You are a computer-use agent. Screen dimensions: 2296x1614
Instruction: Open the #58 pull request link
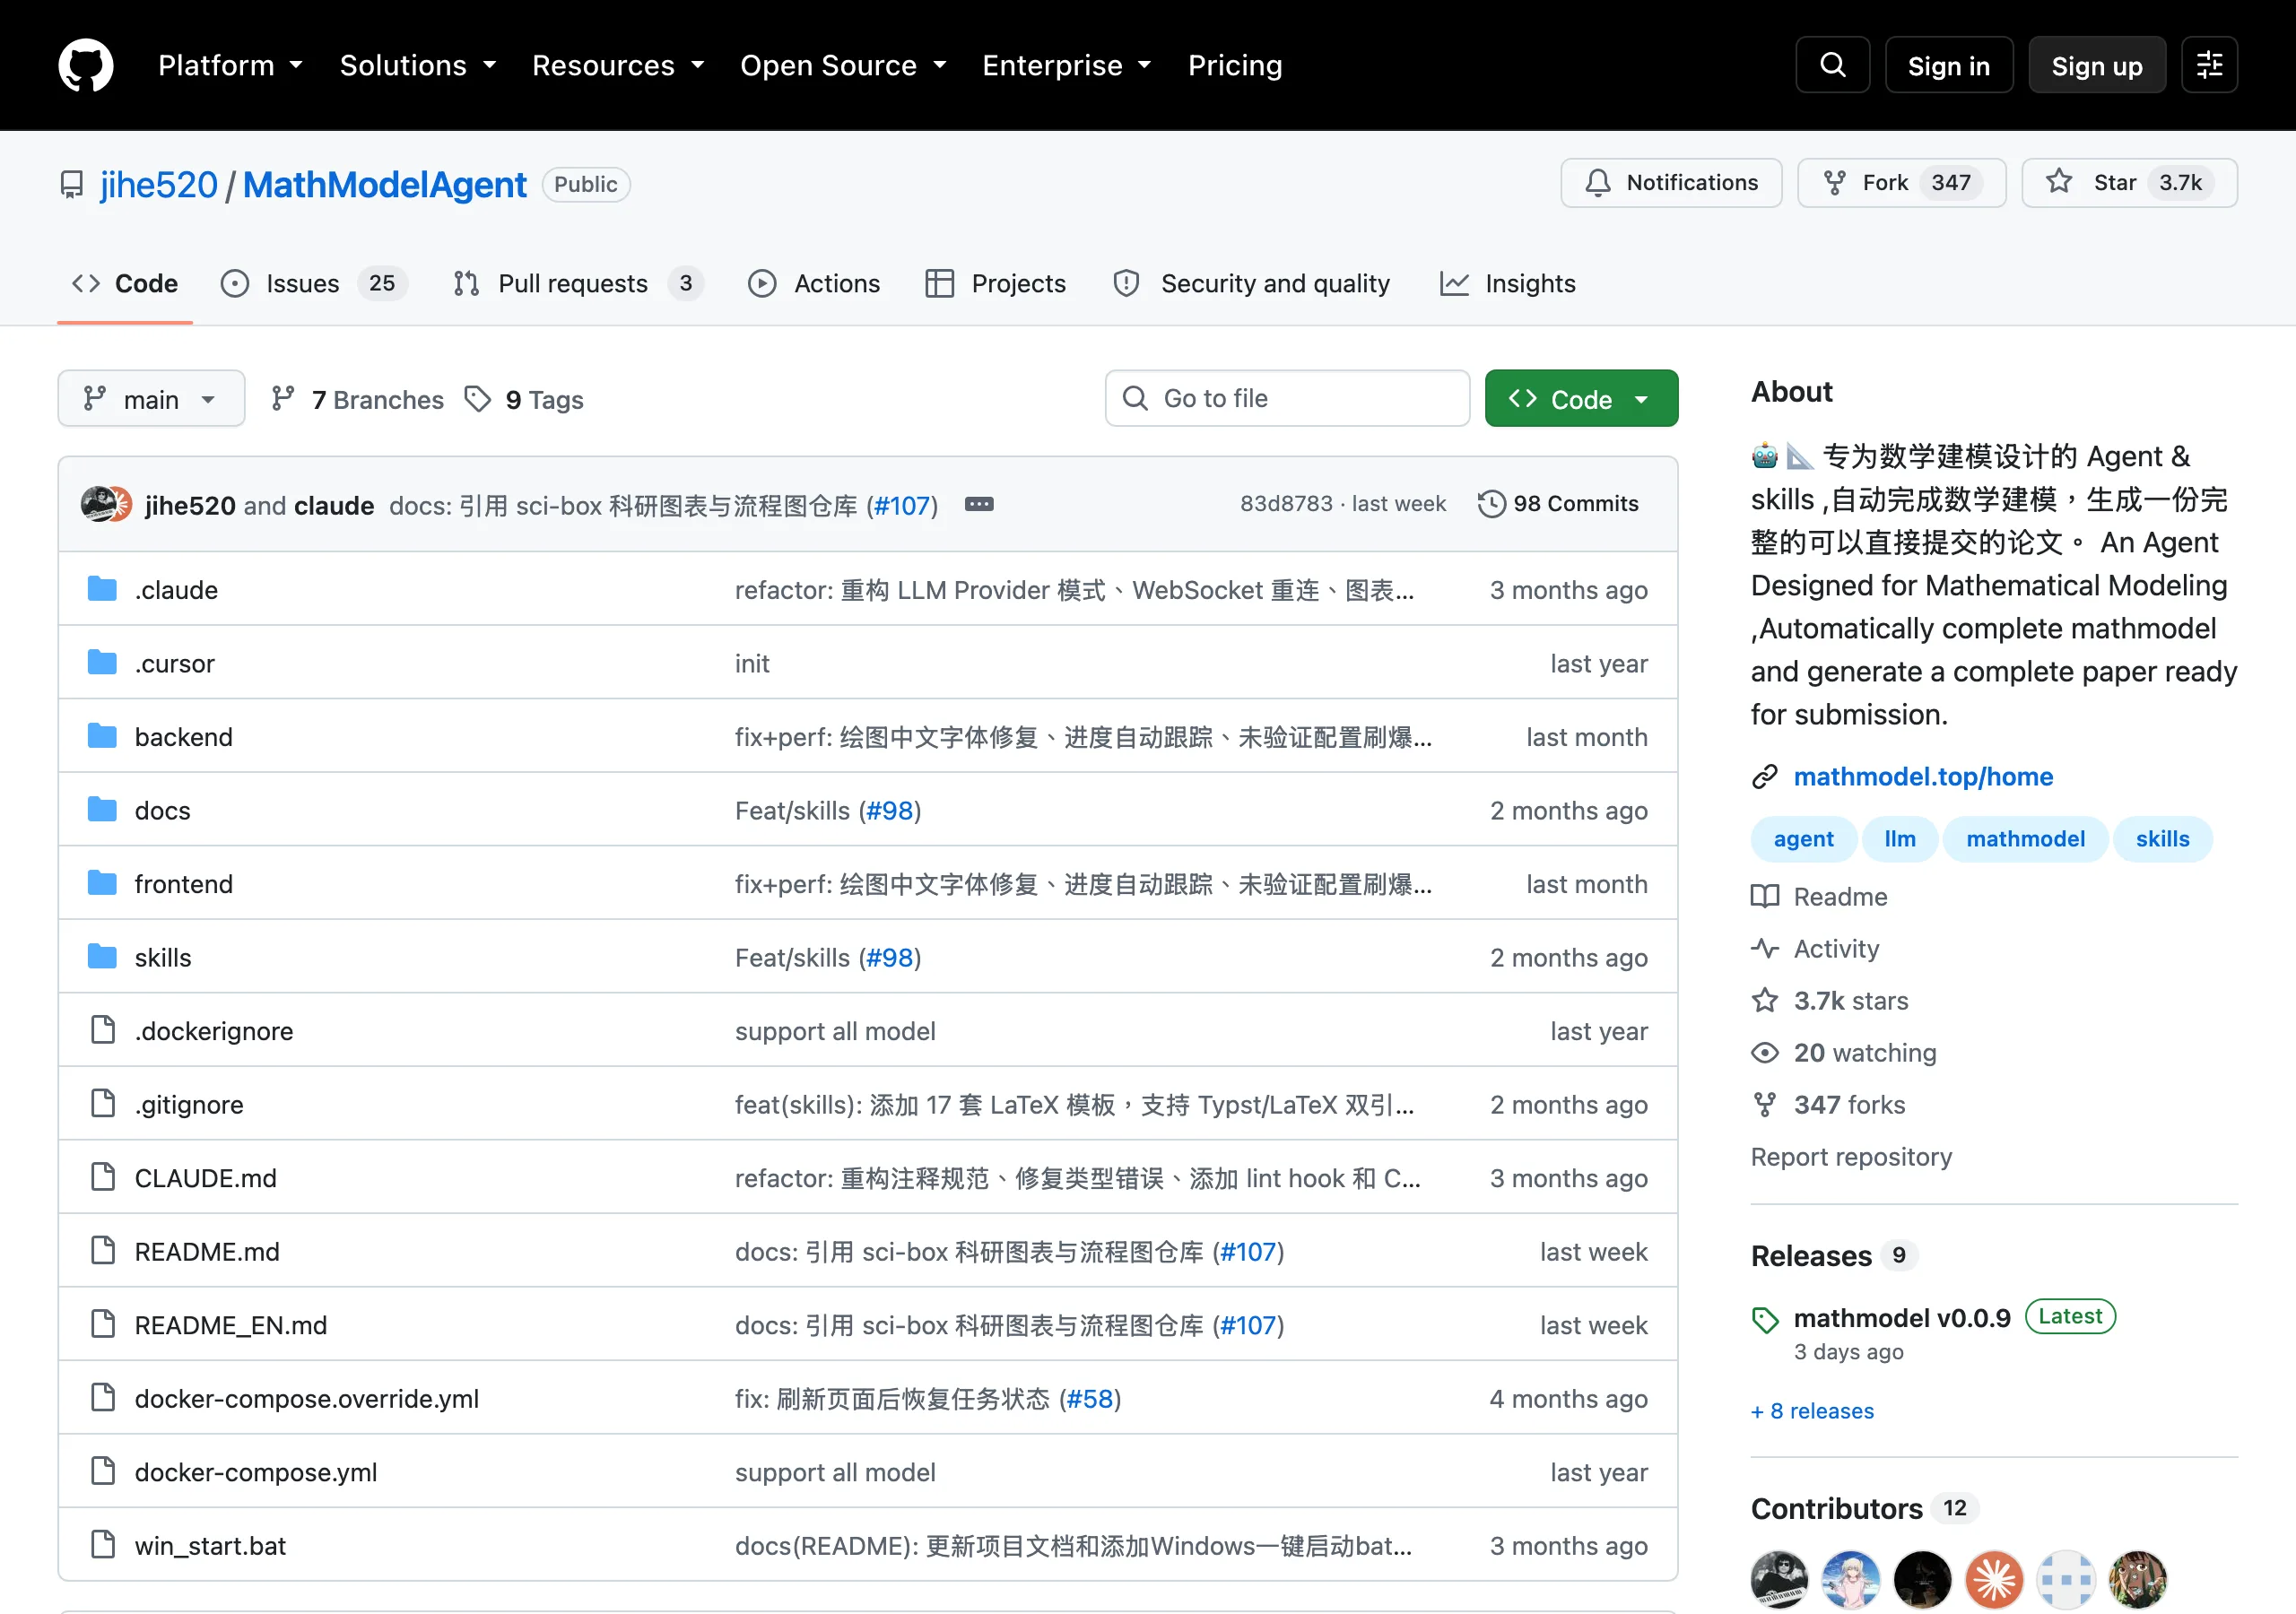pyautogui.click(x=1090, y=1398)
